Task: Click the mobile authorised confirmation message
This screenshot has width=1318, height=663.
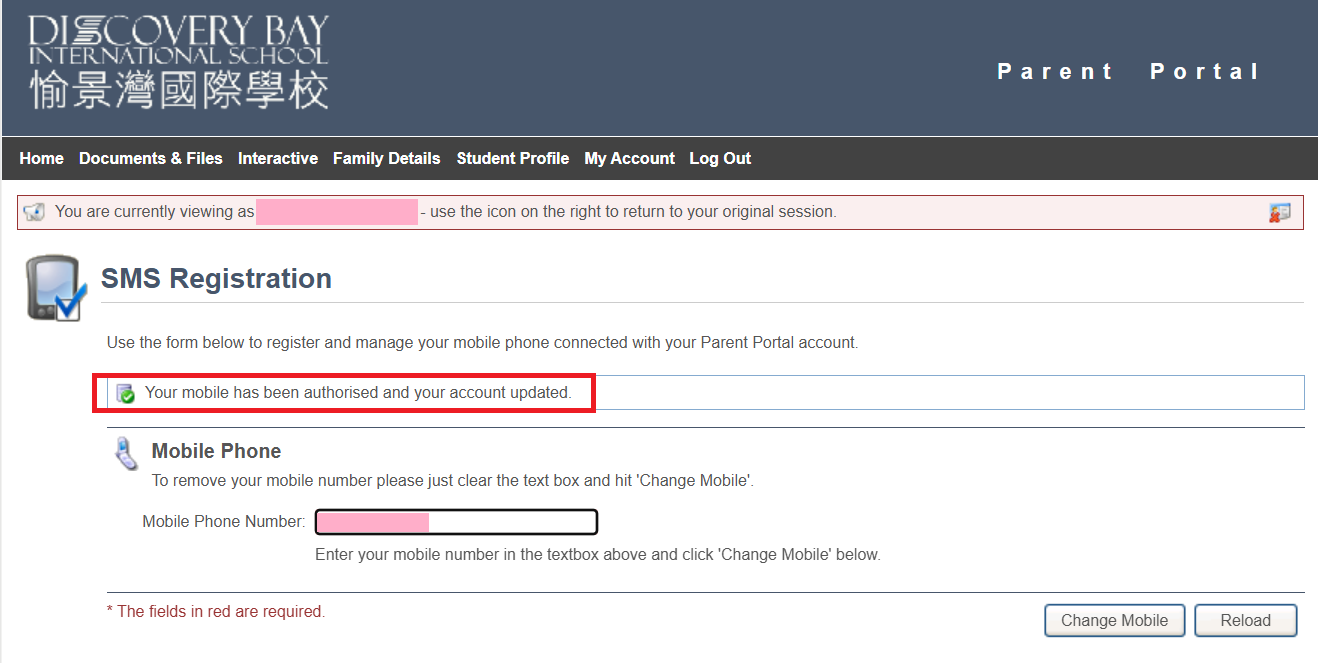Action: (358, 393)
